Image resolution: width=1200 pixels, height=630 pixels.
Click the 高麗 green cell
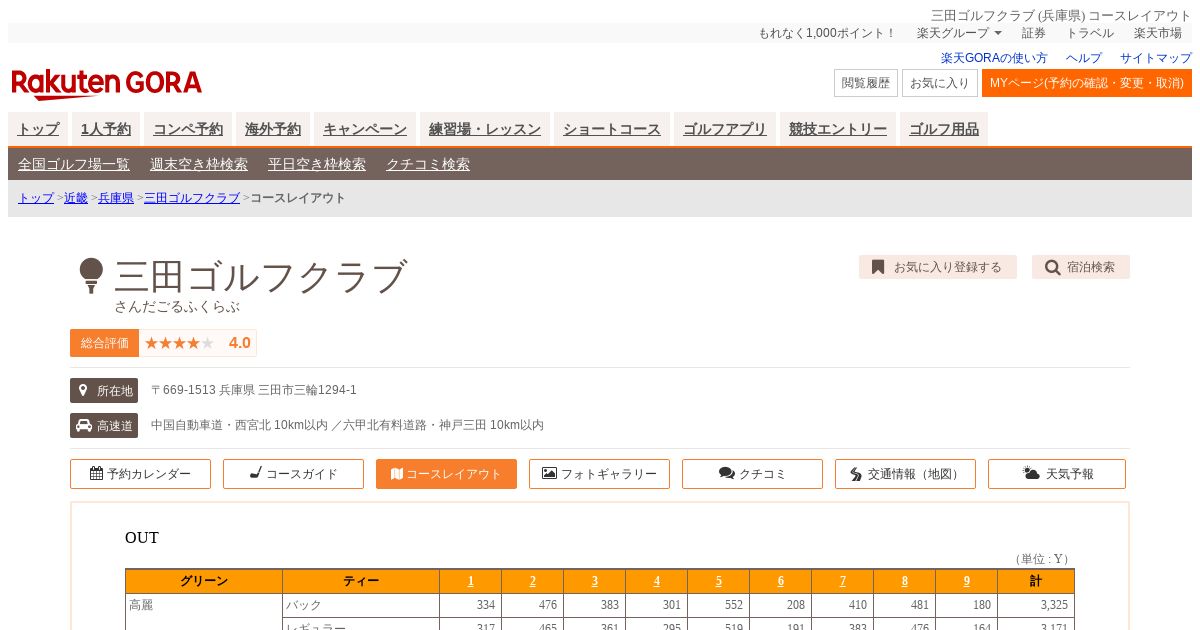(x=204, y=611)
